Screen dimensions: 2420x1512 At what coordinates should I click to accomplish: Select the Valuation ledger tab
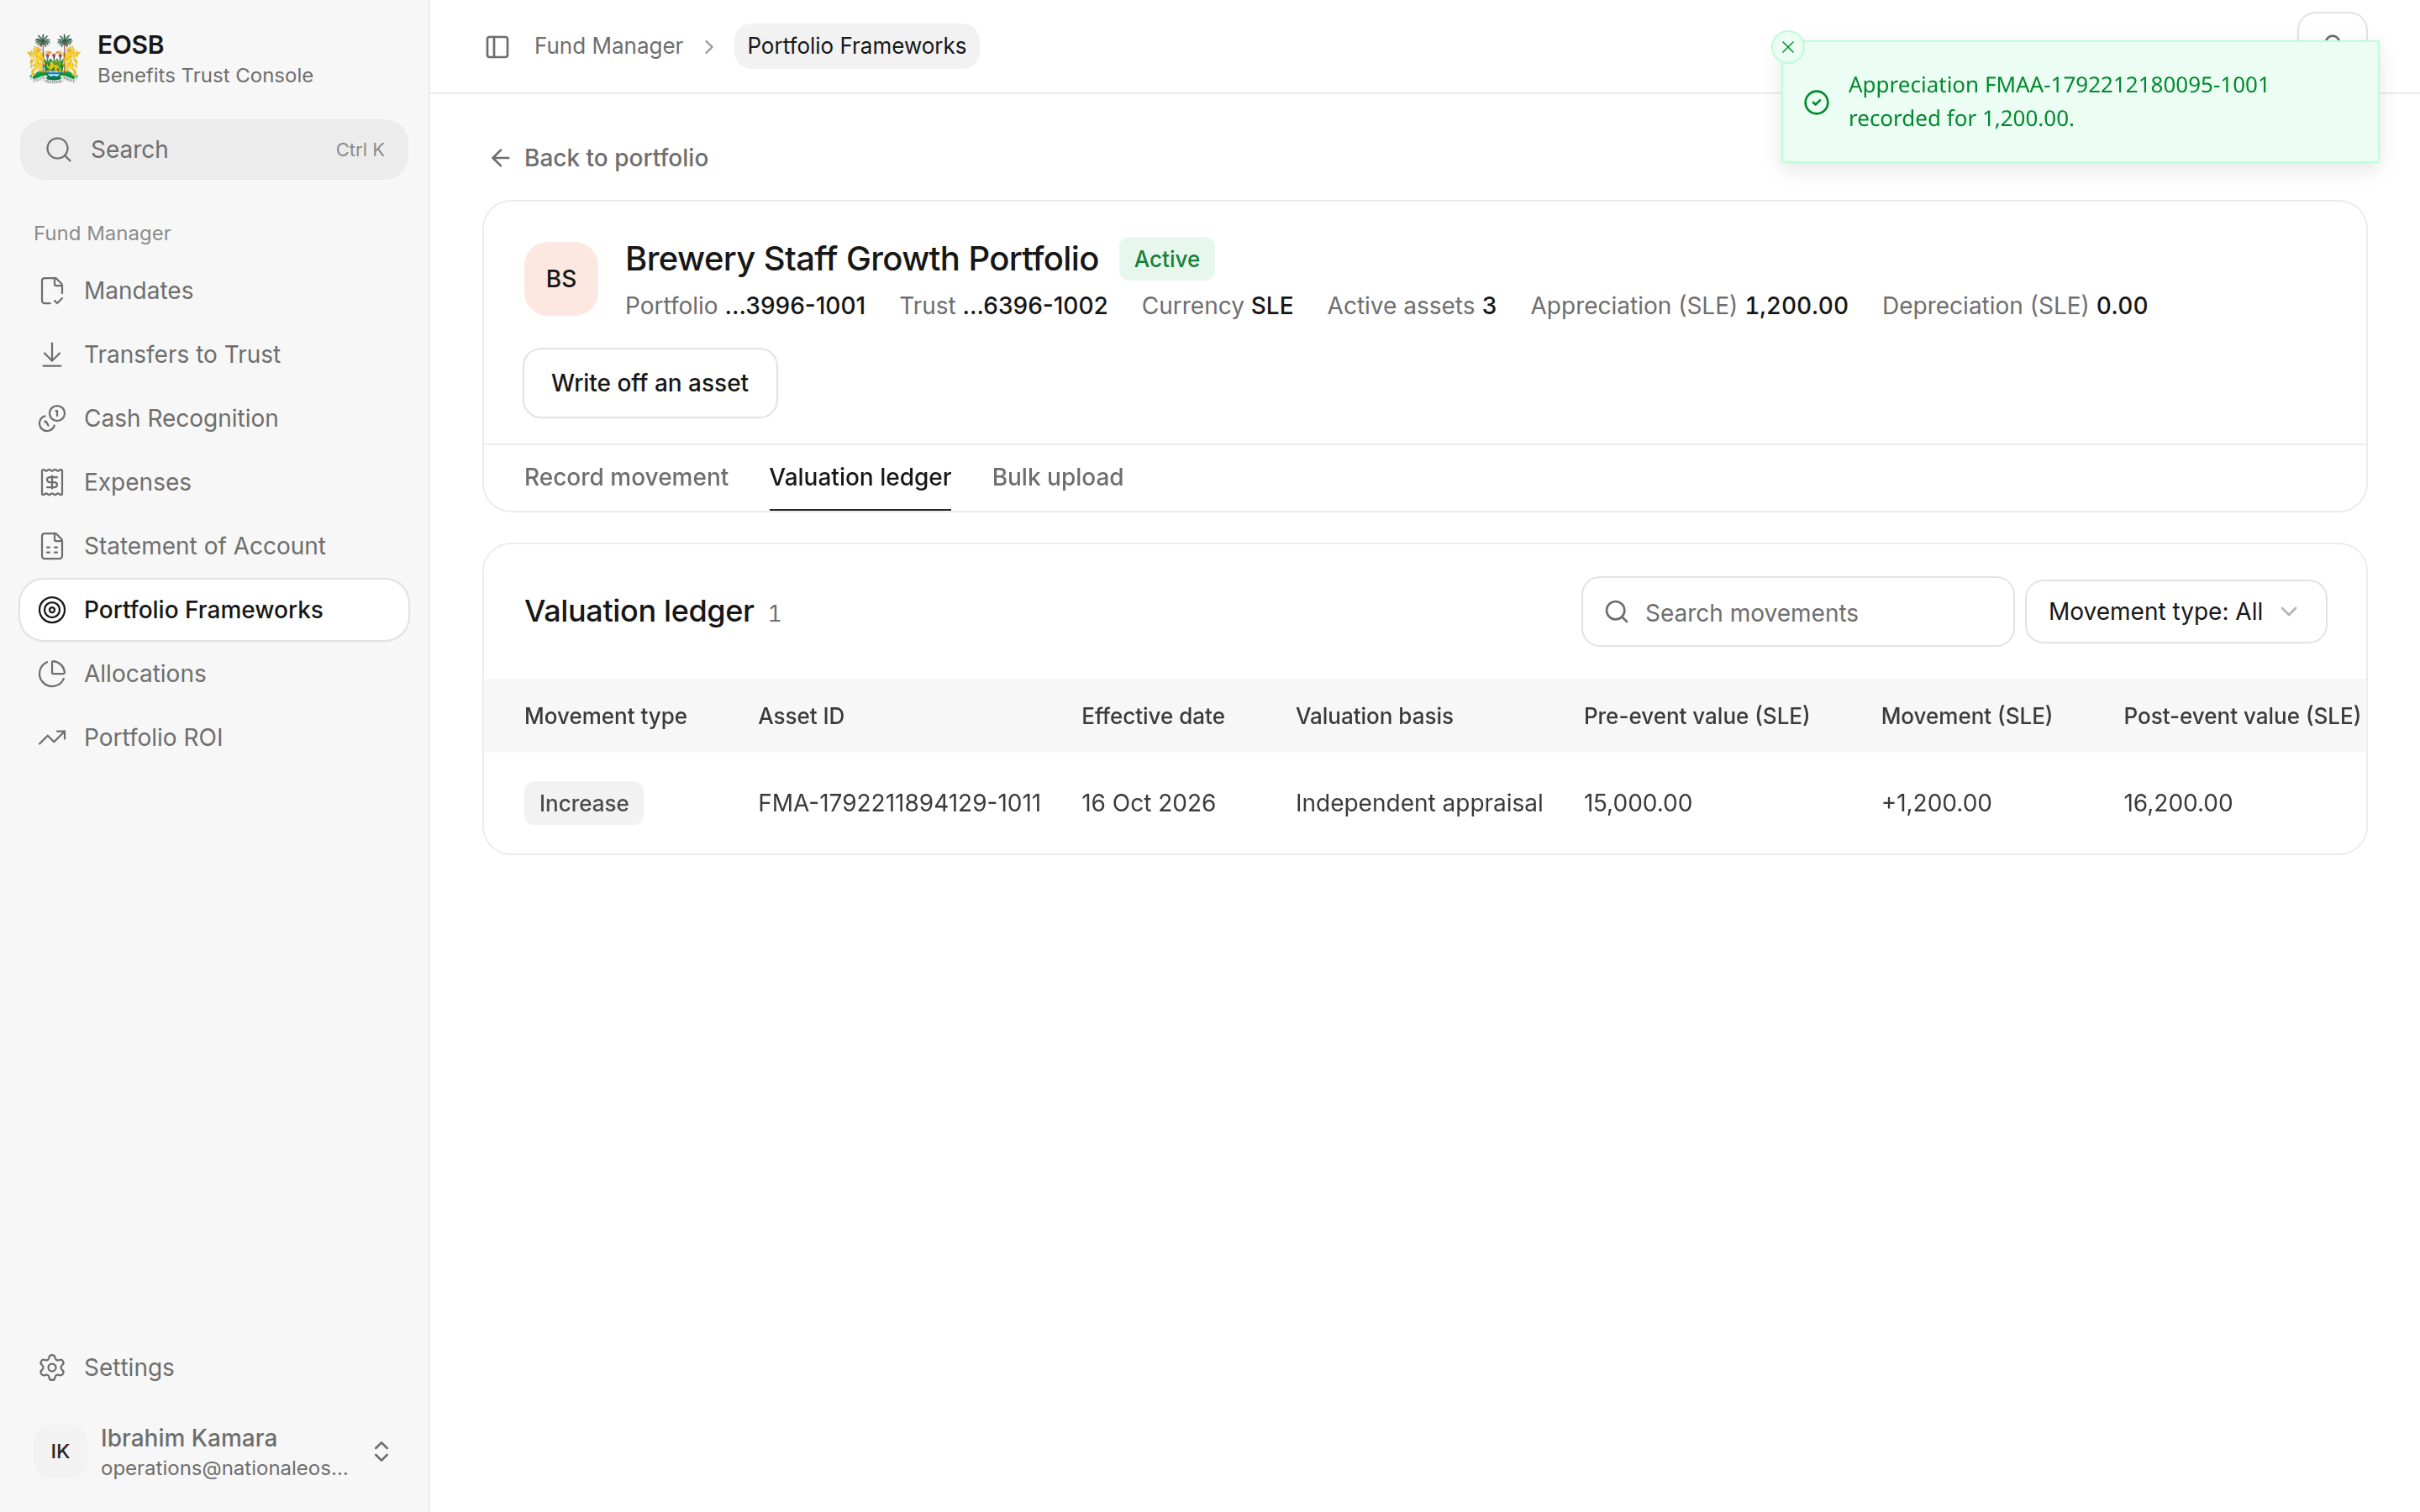860,477
